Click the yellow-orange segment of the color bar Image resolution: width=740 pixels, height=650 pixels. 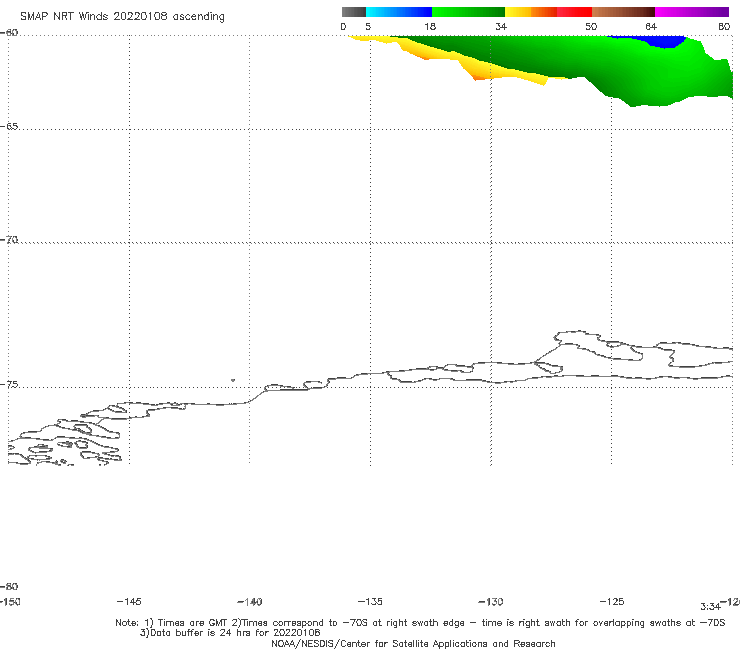[x=531, y=12]
